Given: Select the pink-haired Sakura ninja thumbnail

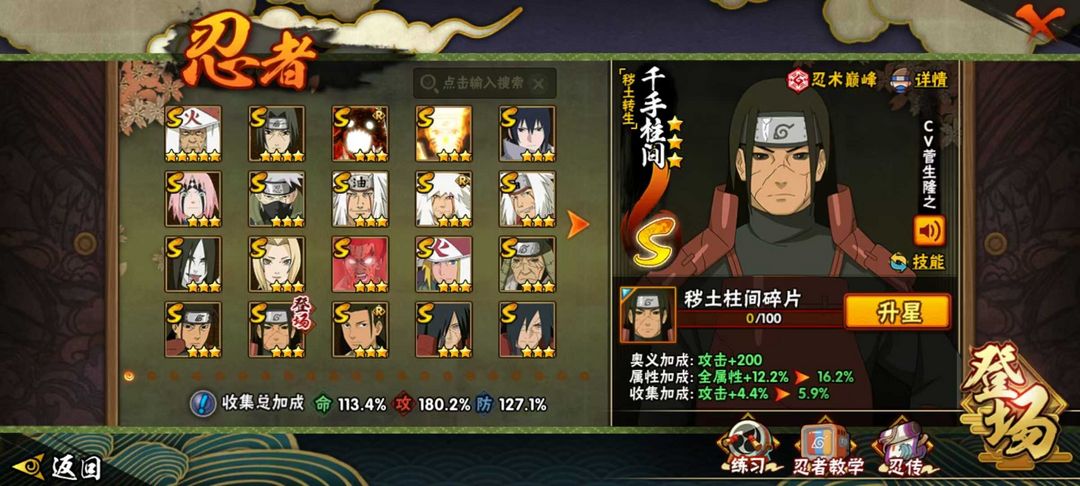Looking at the screenshot, I should [x=193, y=199].
